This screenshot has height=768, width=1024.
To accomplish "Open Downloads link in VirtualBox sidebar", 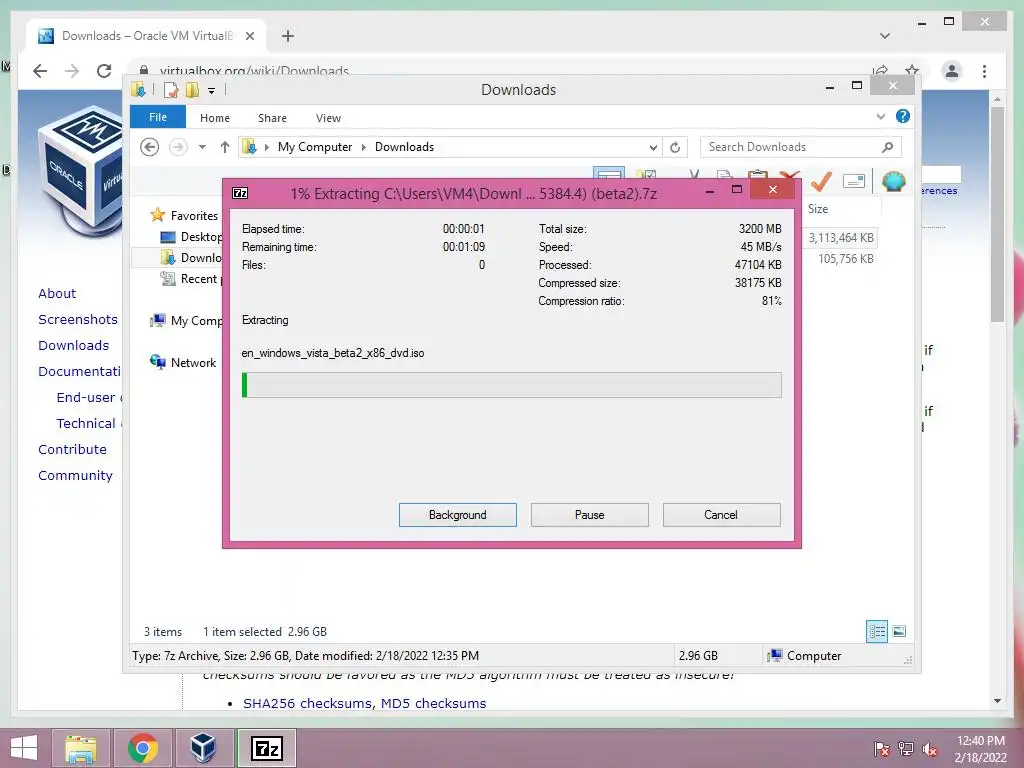I will 73,345.
